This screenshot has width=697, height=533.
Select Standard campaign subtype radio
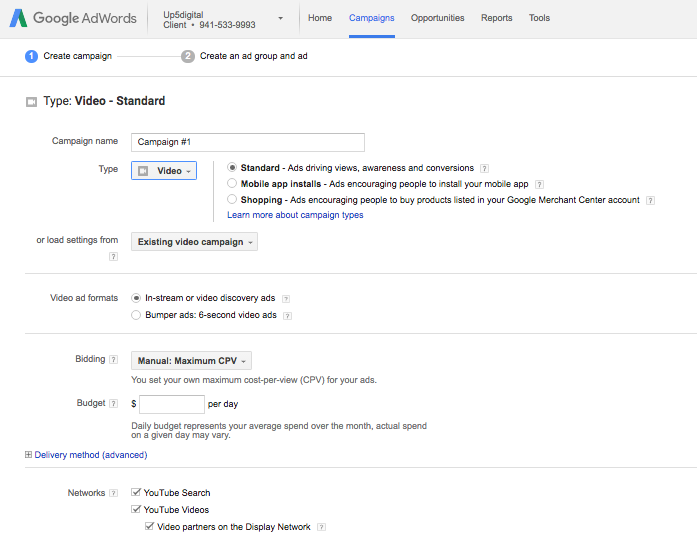[232, 168]
